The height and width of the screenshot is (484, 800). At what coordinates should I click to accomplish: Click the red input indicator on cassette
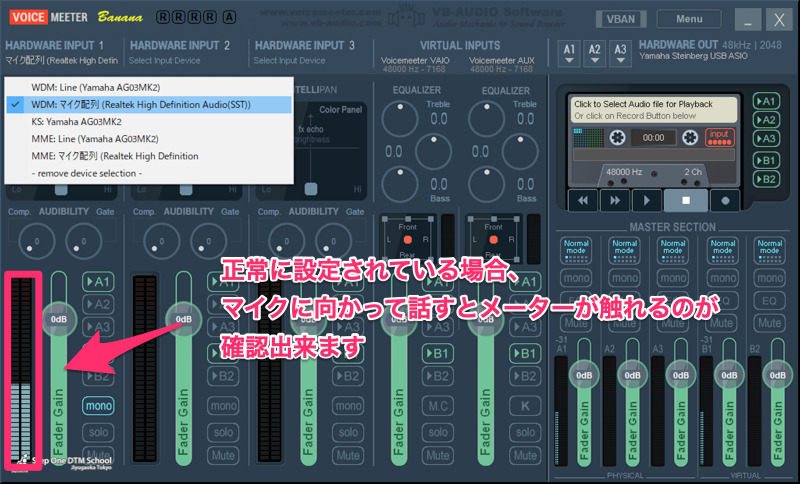point(719,137)
